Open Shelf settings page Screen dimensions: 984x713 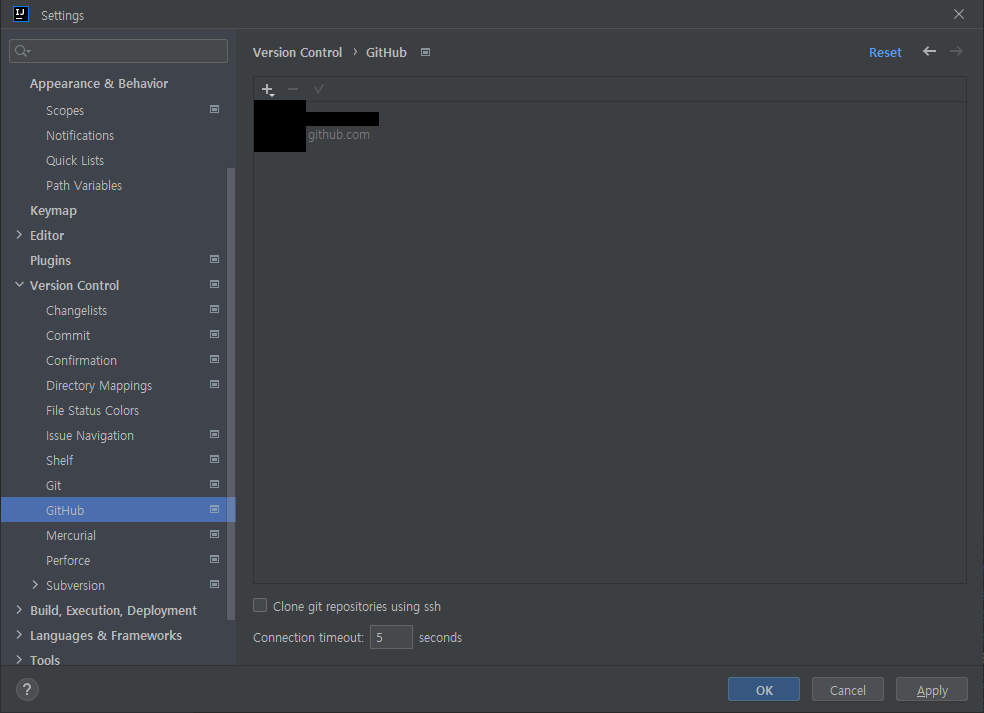59,461
